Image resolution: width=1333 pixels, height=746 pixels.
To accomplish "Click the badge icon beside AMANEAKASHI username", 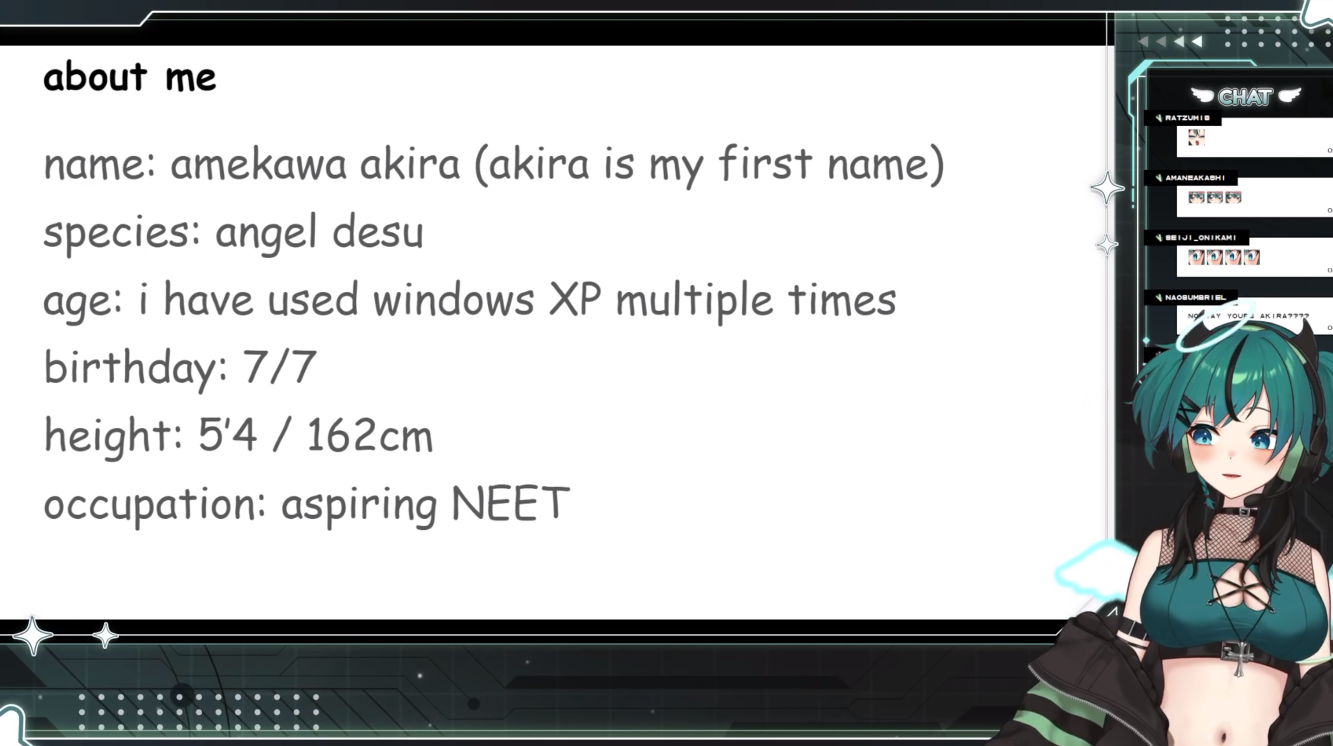I will 1158,178.
